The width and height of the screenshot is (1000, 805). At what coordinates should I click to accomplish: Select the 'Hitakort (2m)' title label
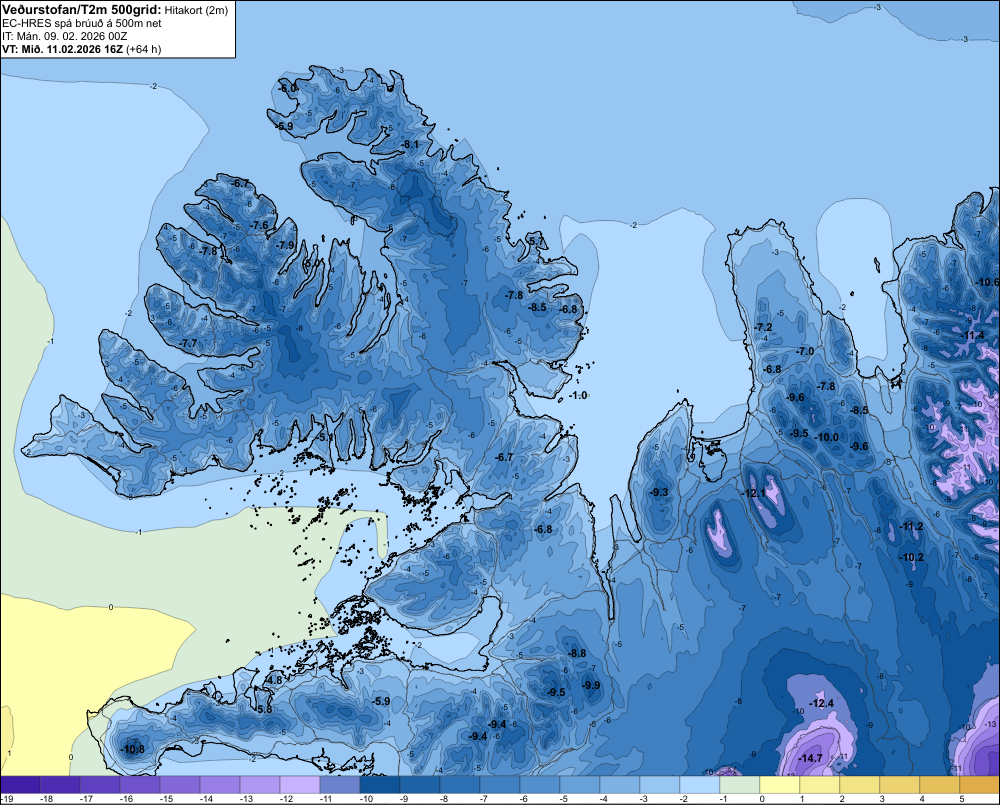[x=196, y=10]
